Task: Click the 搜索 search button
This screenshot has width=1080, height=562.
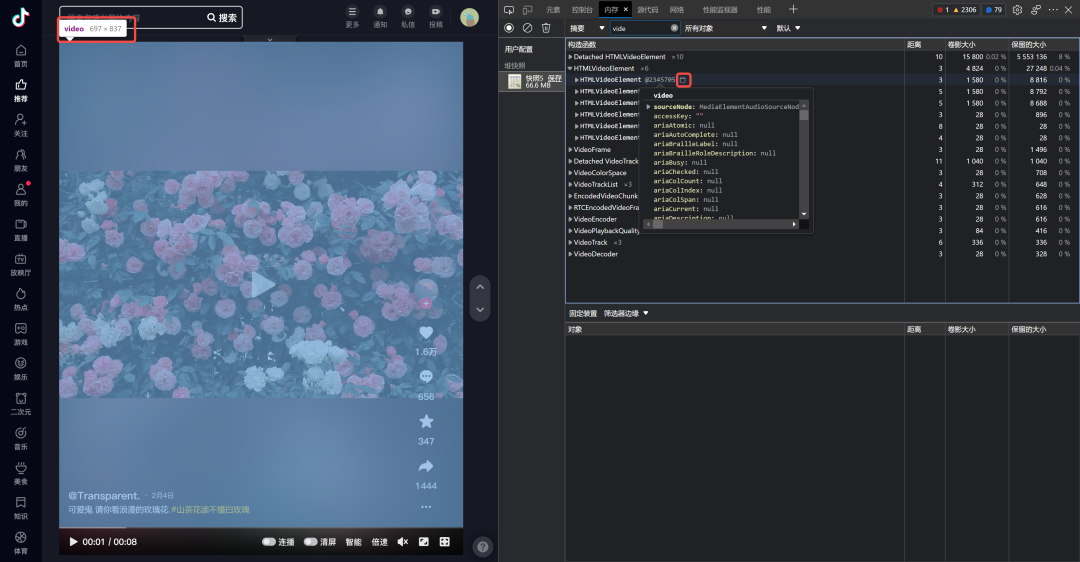Action: pos(222,17)
